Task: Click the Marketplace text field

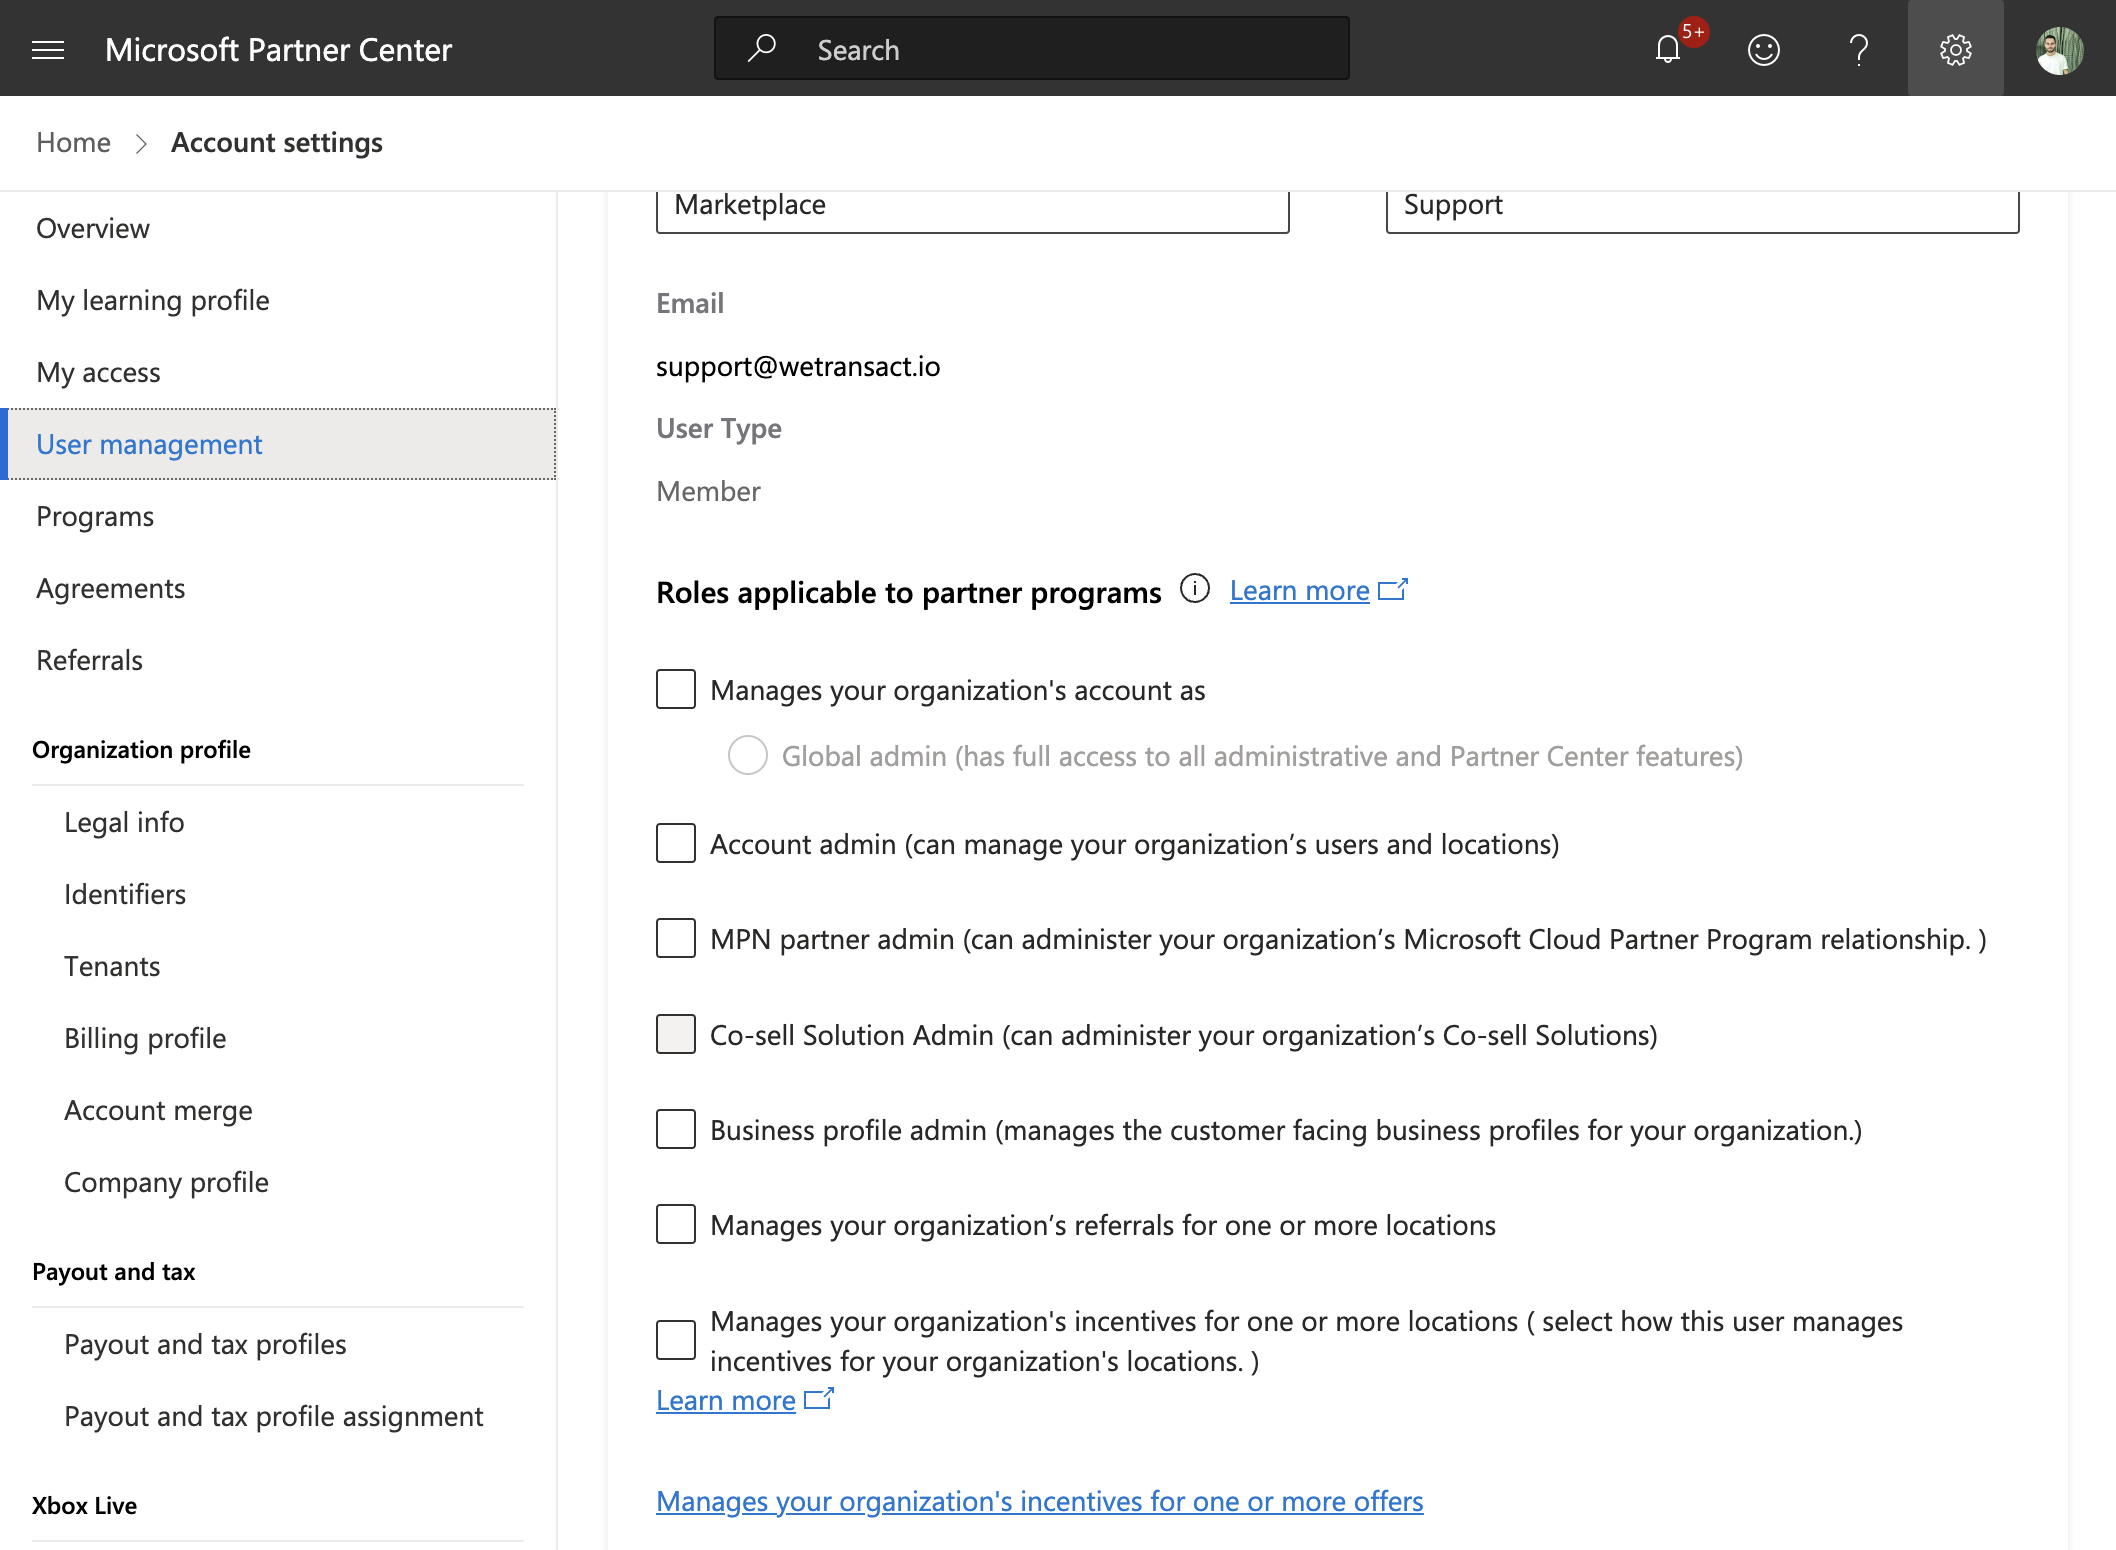Action: coord(973,210)
